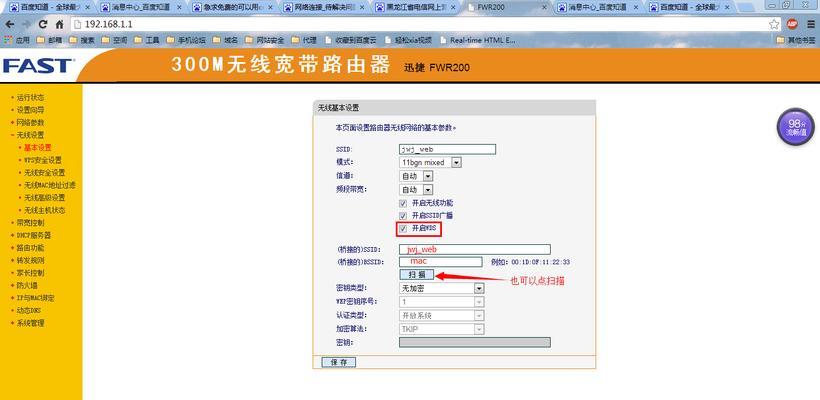Click the purple 98分 floating badge
The width and height of the screenshot is (820, 400).
pos(795,127)
